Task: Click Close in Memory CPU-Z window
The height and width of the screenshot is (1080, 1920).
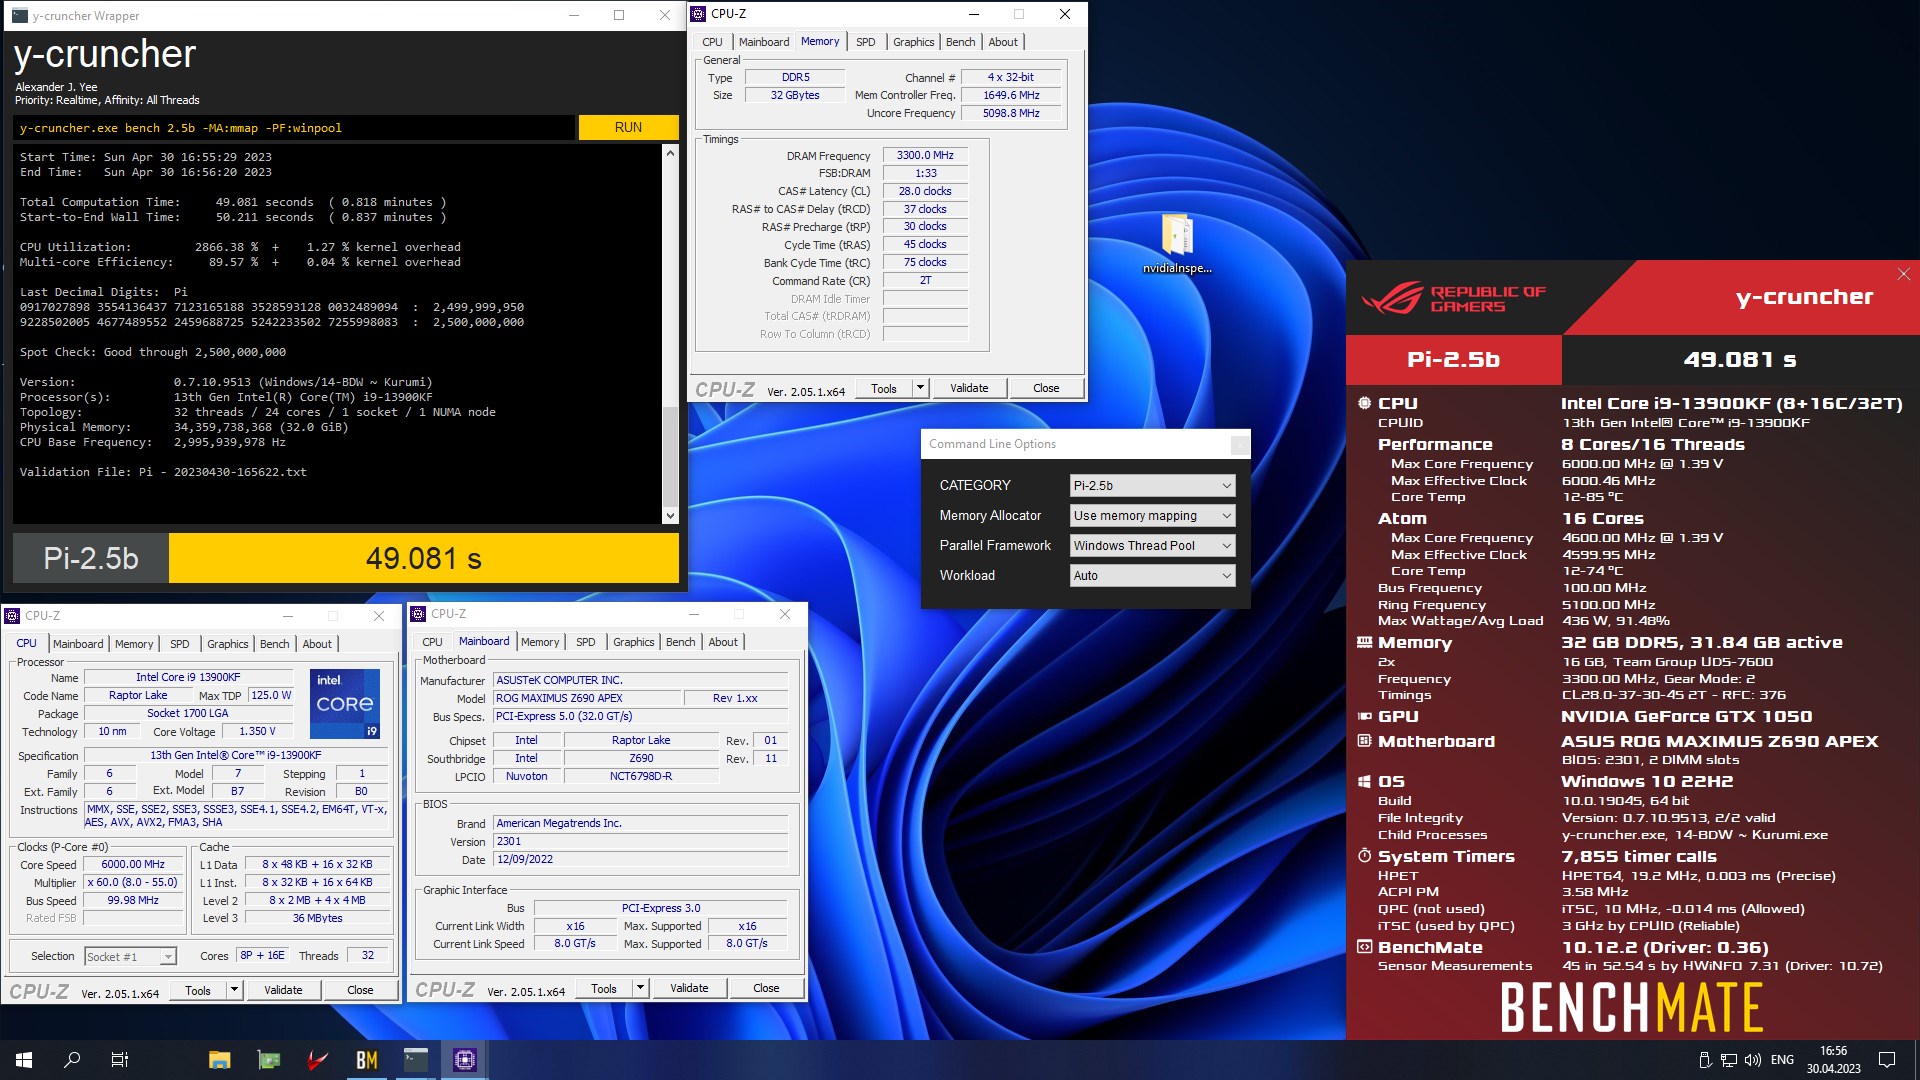Action: click(x=1046, y=388)
